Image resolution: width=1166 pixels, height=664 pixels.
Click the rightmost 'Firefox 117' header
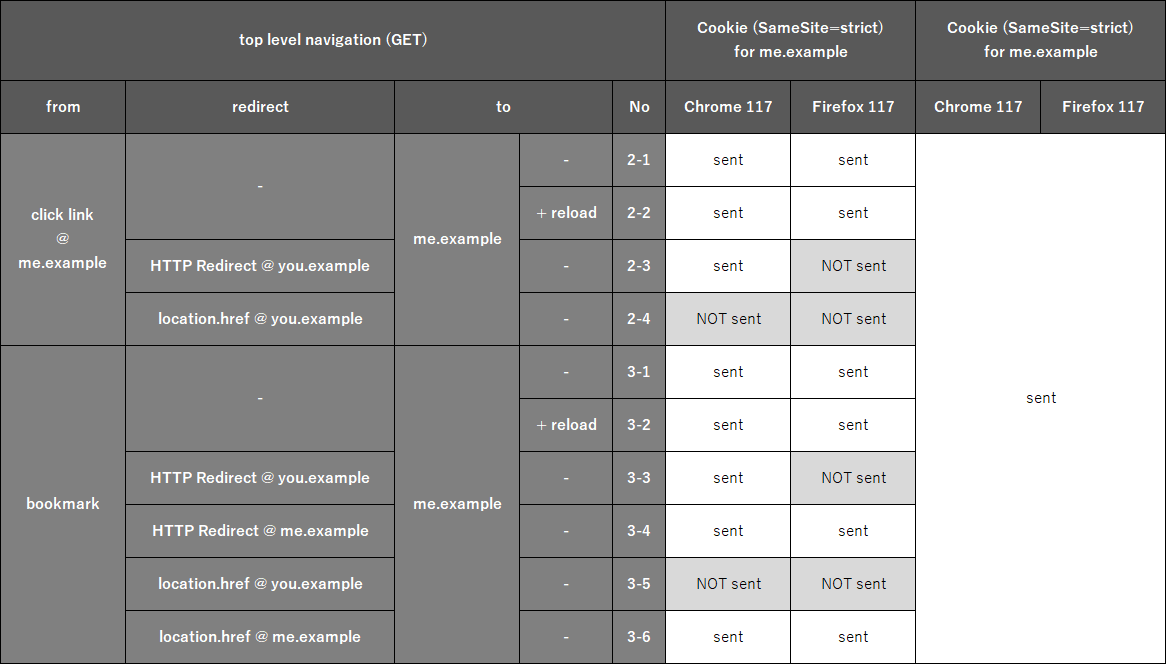(x=1103, y=107)
